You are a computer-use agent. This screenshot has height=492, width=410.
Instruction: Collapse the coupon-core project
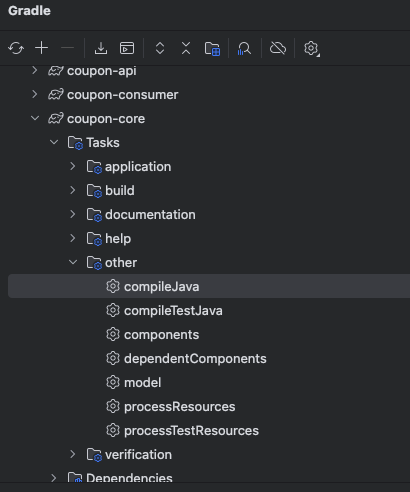pos(35,118)
